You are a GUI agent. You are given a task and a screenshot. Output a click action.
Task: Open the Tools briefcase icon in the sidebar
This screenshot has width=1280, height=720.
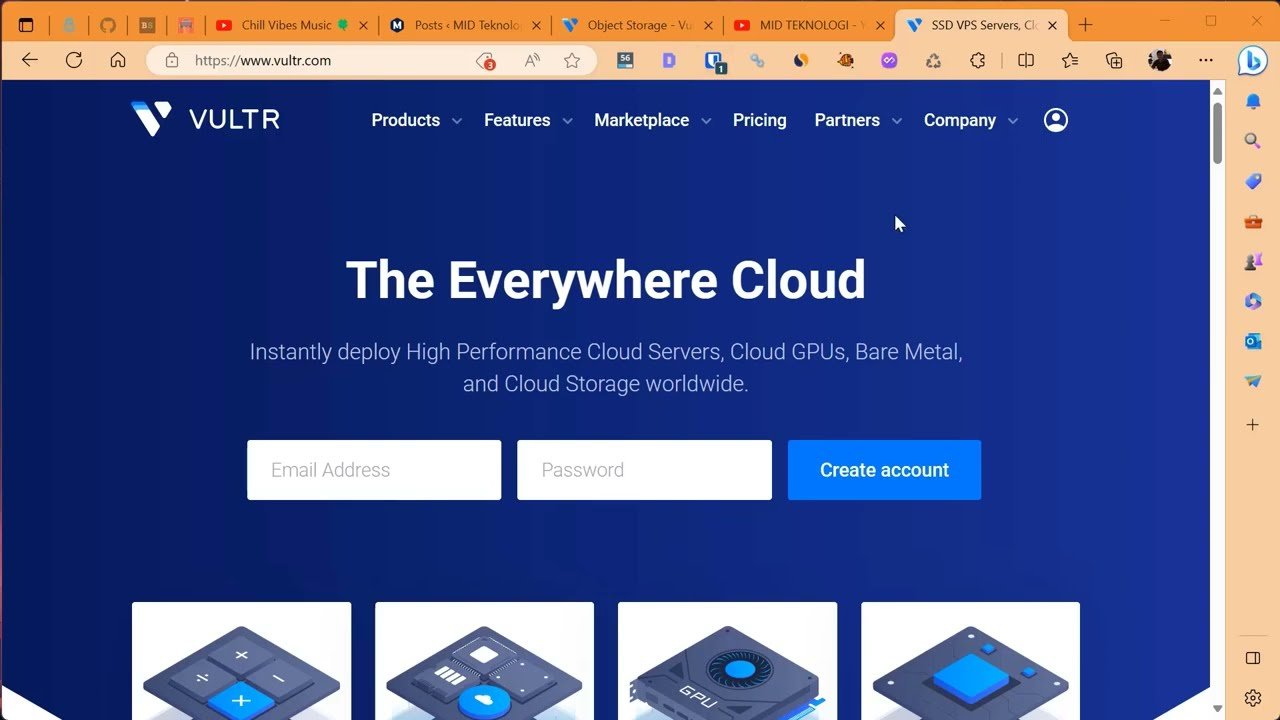tap(1253, 221)
